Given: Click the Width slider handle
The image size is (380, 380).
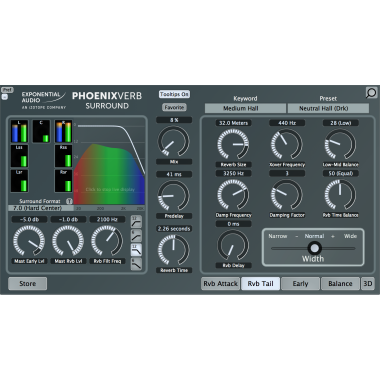Looking at the screenshot, I should 314,248.
